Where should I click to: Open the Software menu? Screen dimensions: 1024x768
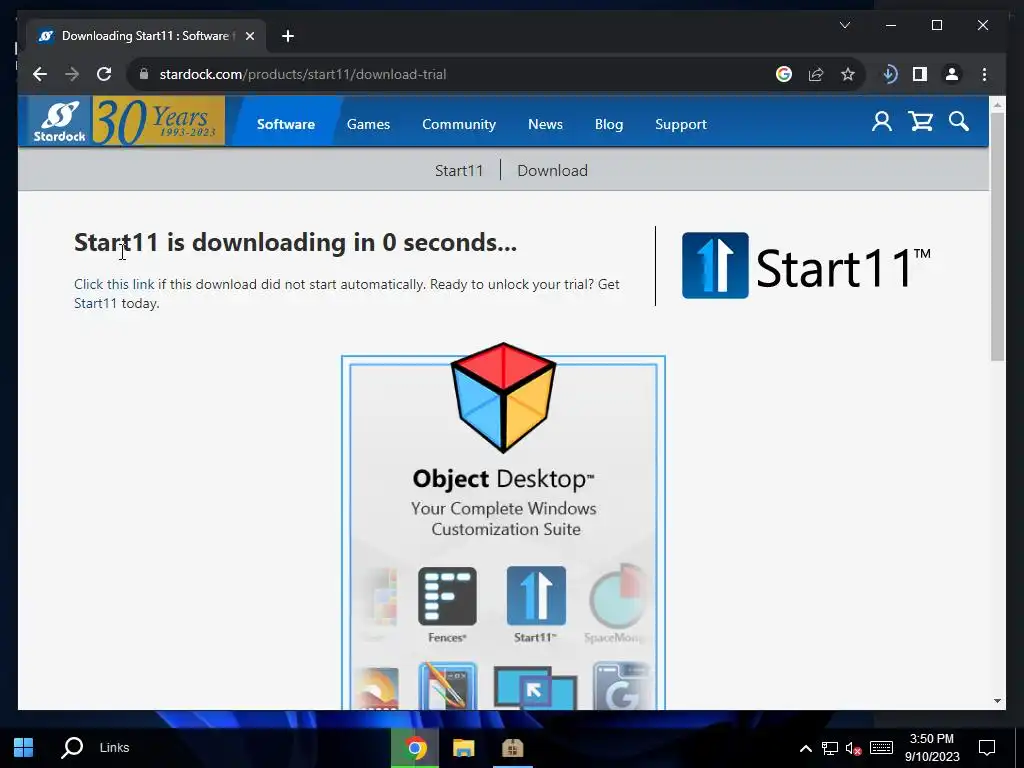click(x=285, y=124)
